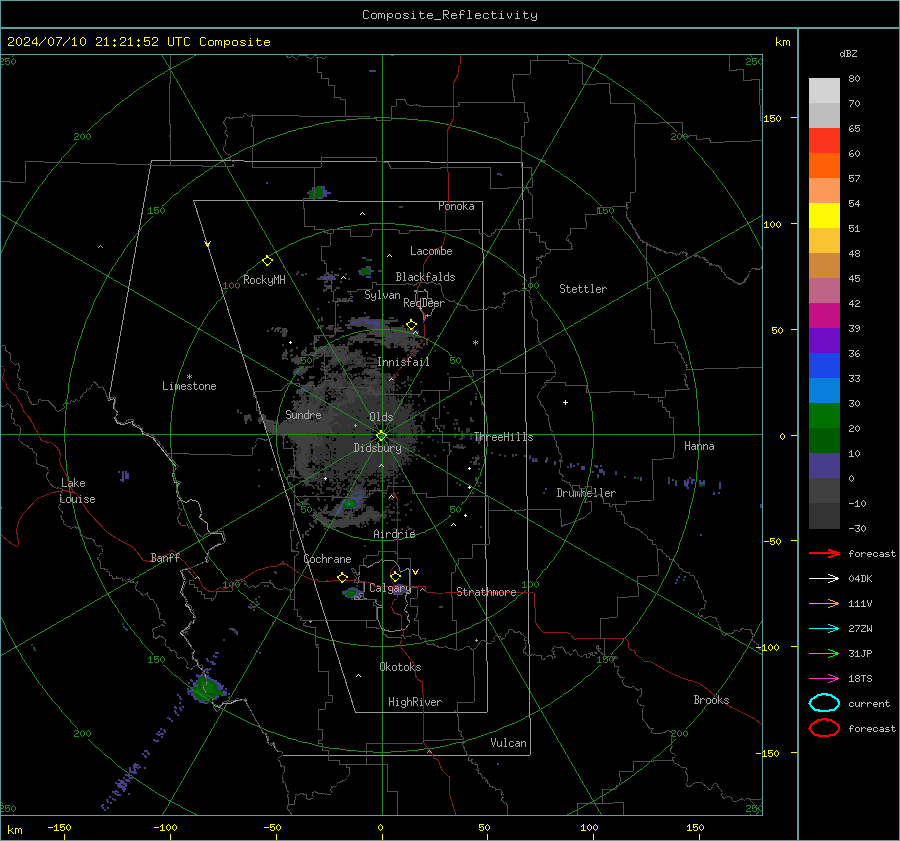This screenshot has height=841, width=900.
Task: Click the yellow v marker northeast of Calgary
Action: 416,572
